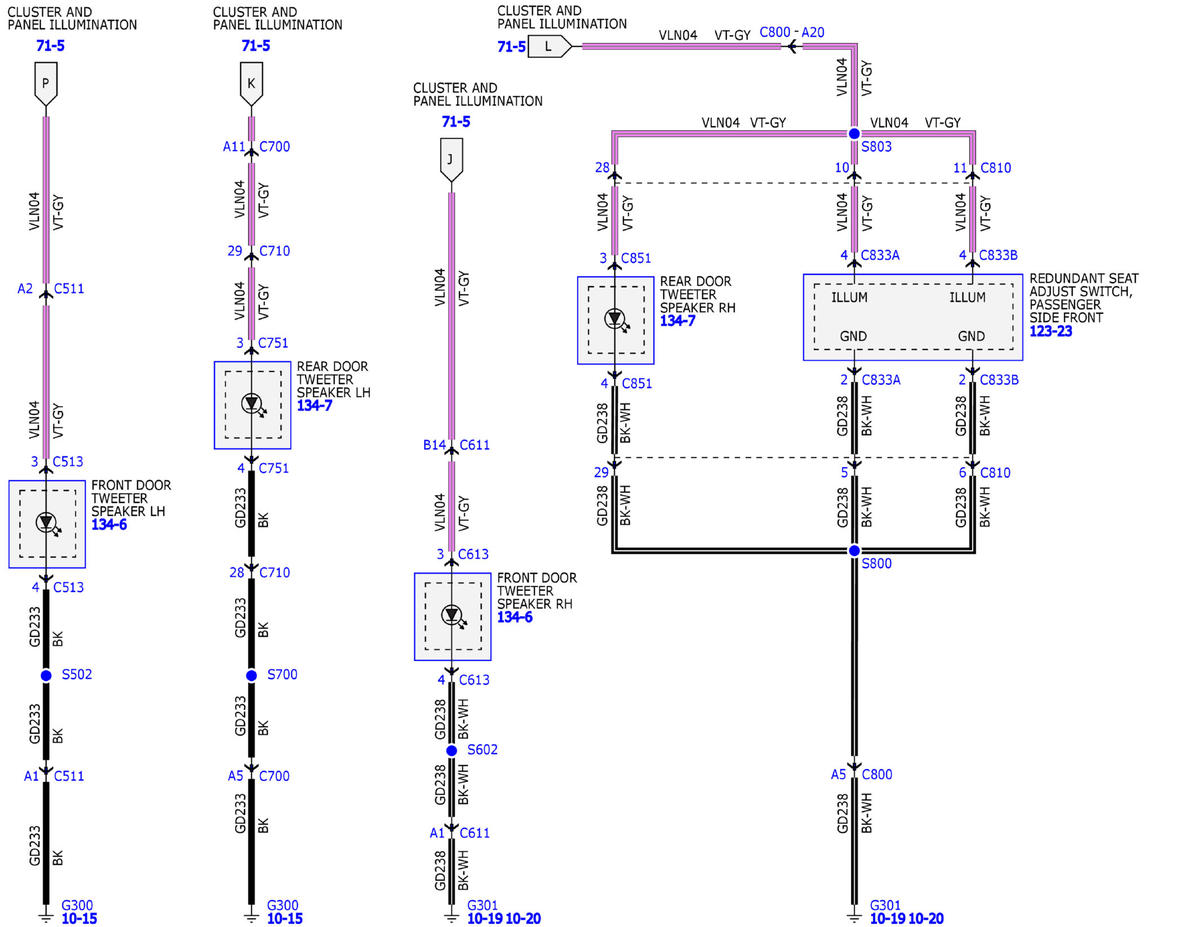The image size is (1200, 927).
Task: Click the 4 C613 connector label
Action: pyautogui.click(x=462, y=680)
